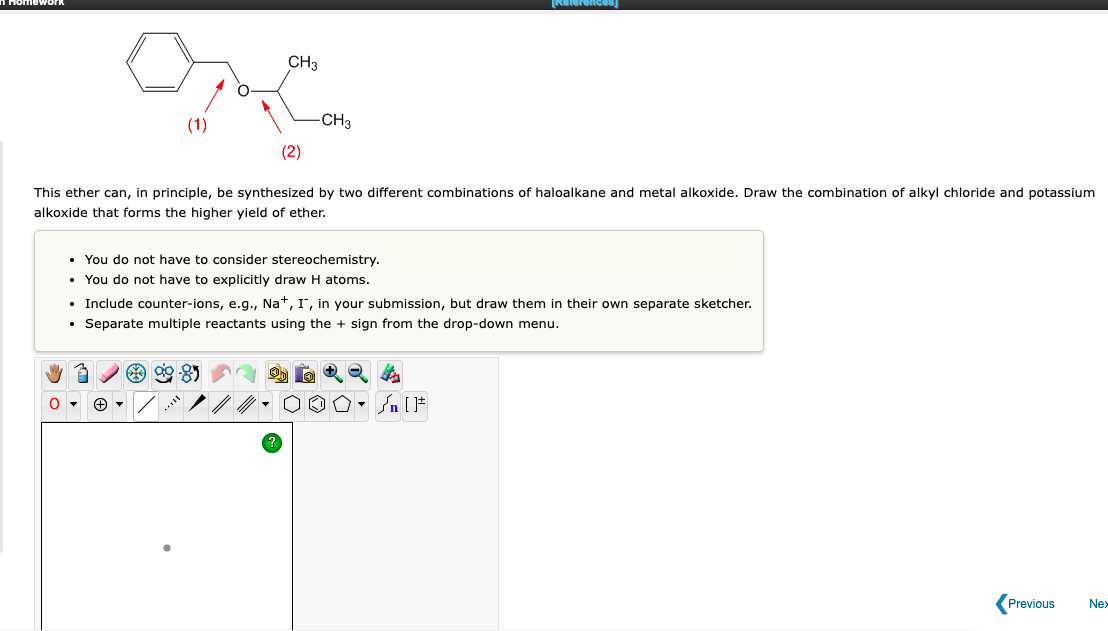1108x631 pixels.
Task: Click the Next question link
Action: tap(1098, 604)
